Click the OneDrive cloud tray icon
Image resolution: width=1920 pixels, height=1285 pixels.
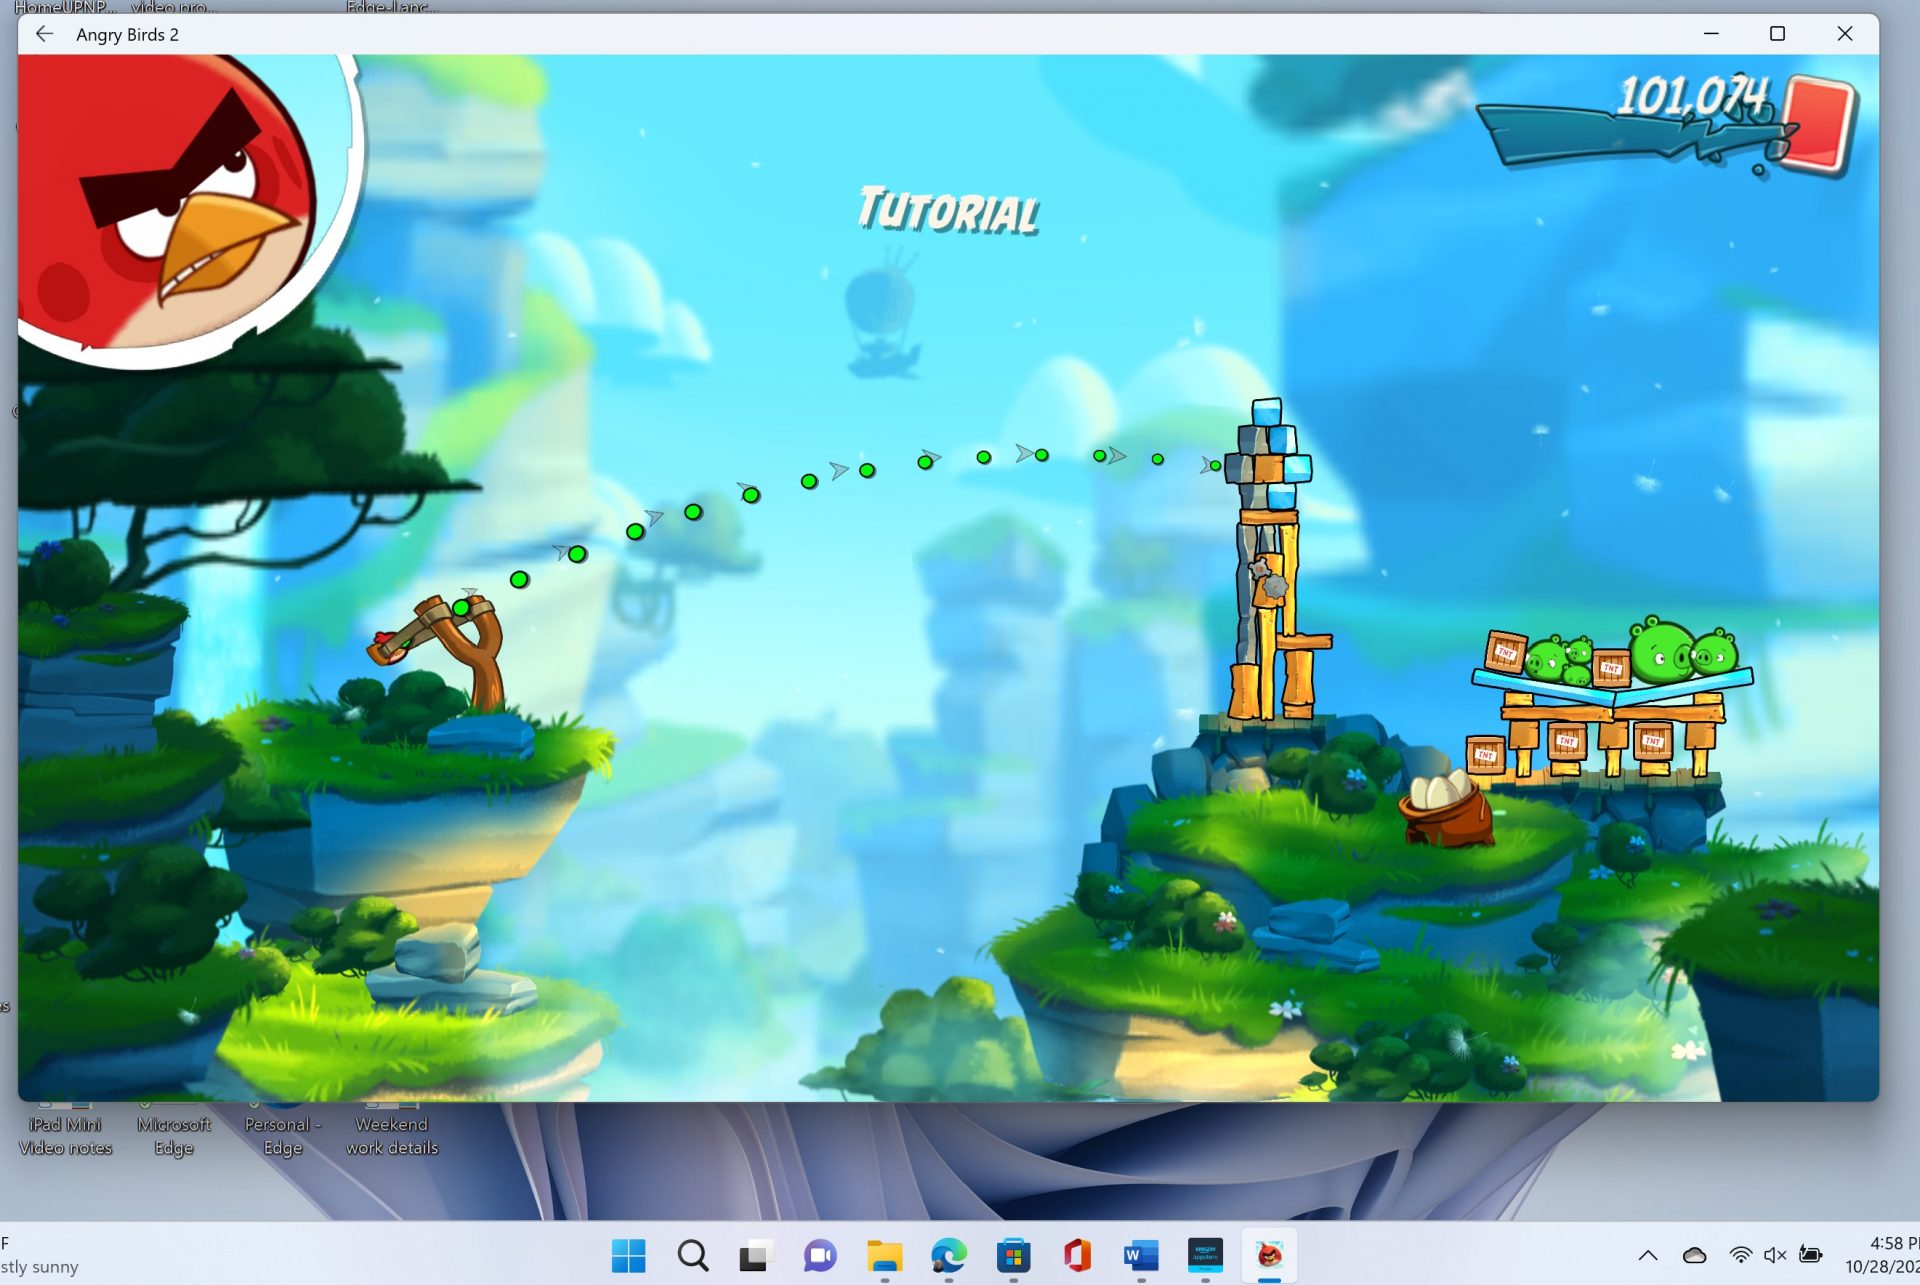tap(1694, 1255)
